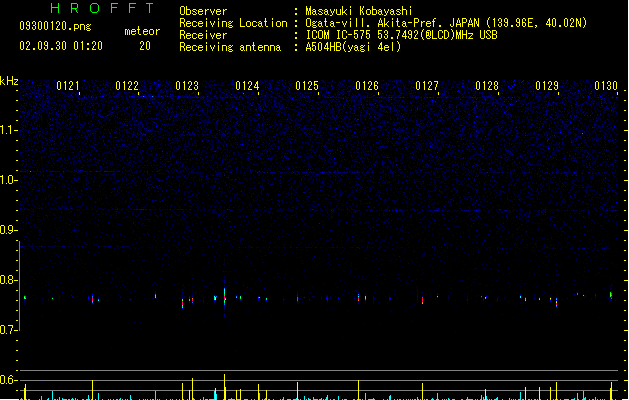Screen dimensions: 629x400
Task: Click the grey frequency range bar beside 0.8 kHz
Action: click(20, 286)
